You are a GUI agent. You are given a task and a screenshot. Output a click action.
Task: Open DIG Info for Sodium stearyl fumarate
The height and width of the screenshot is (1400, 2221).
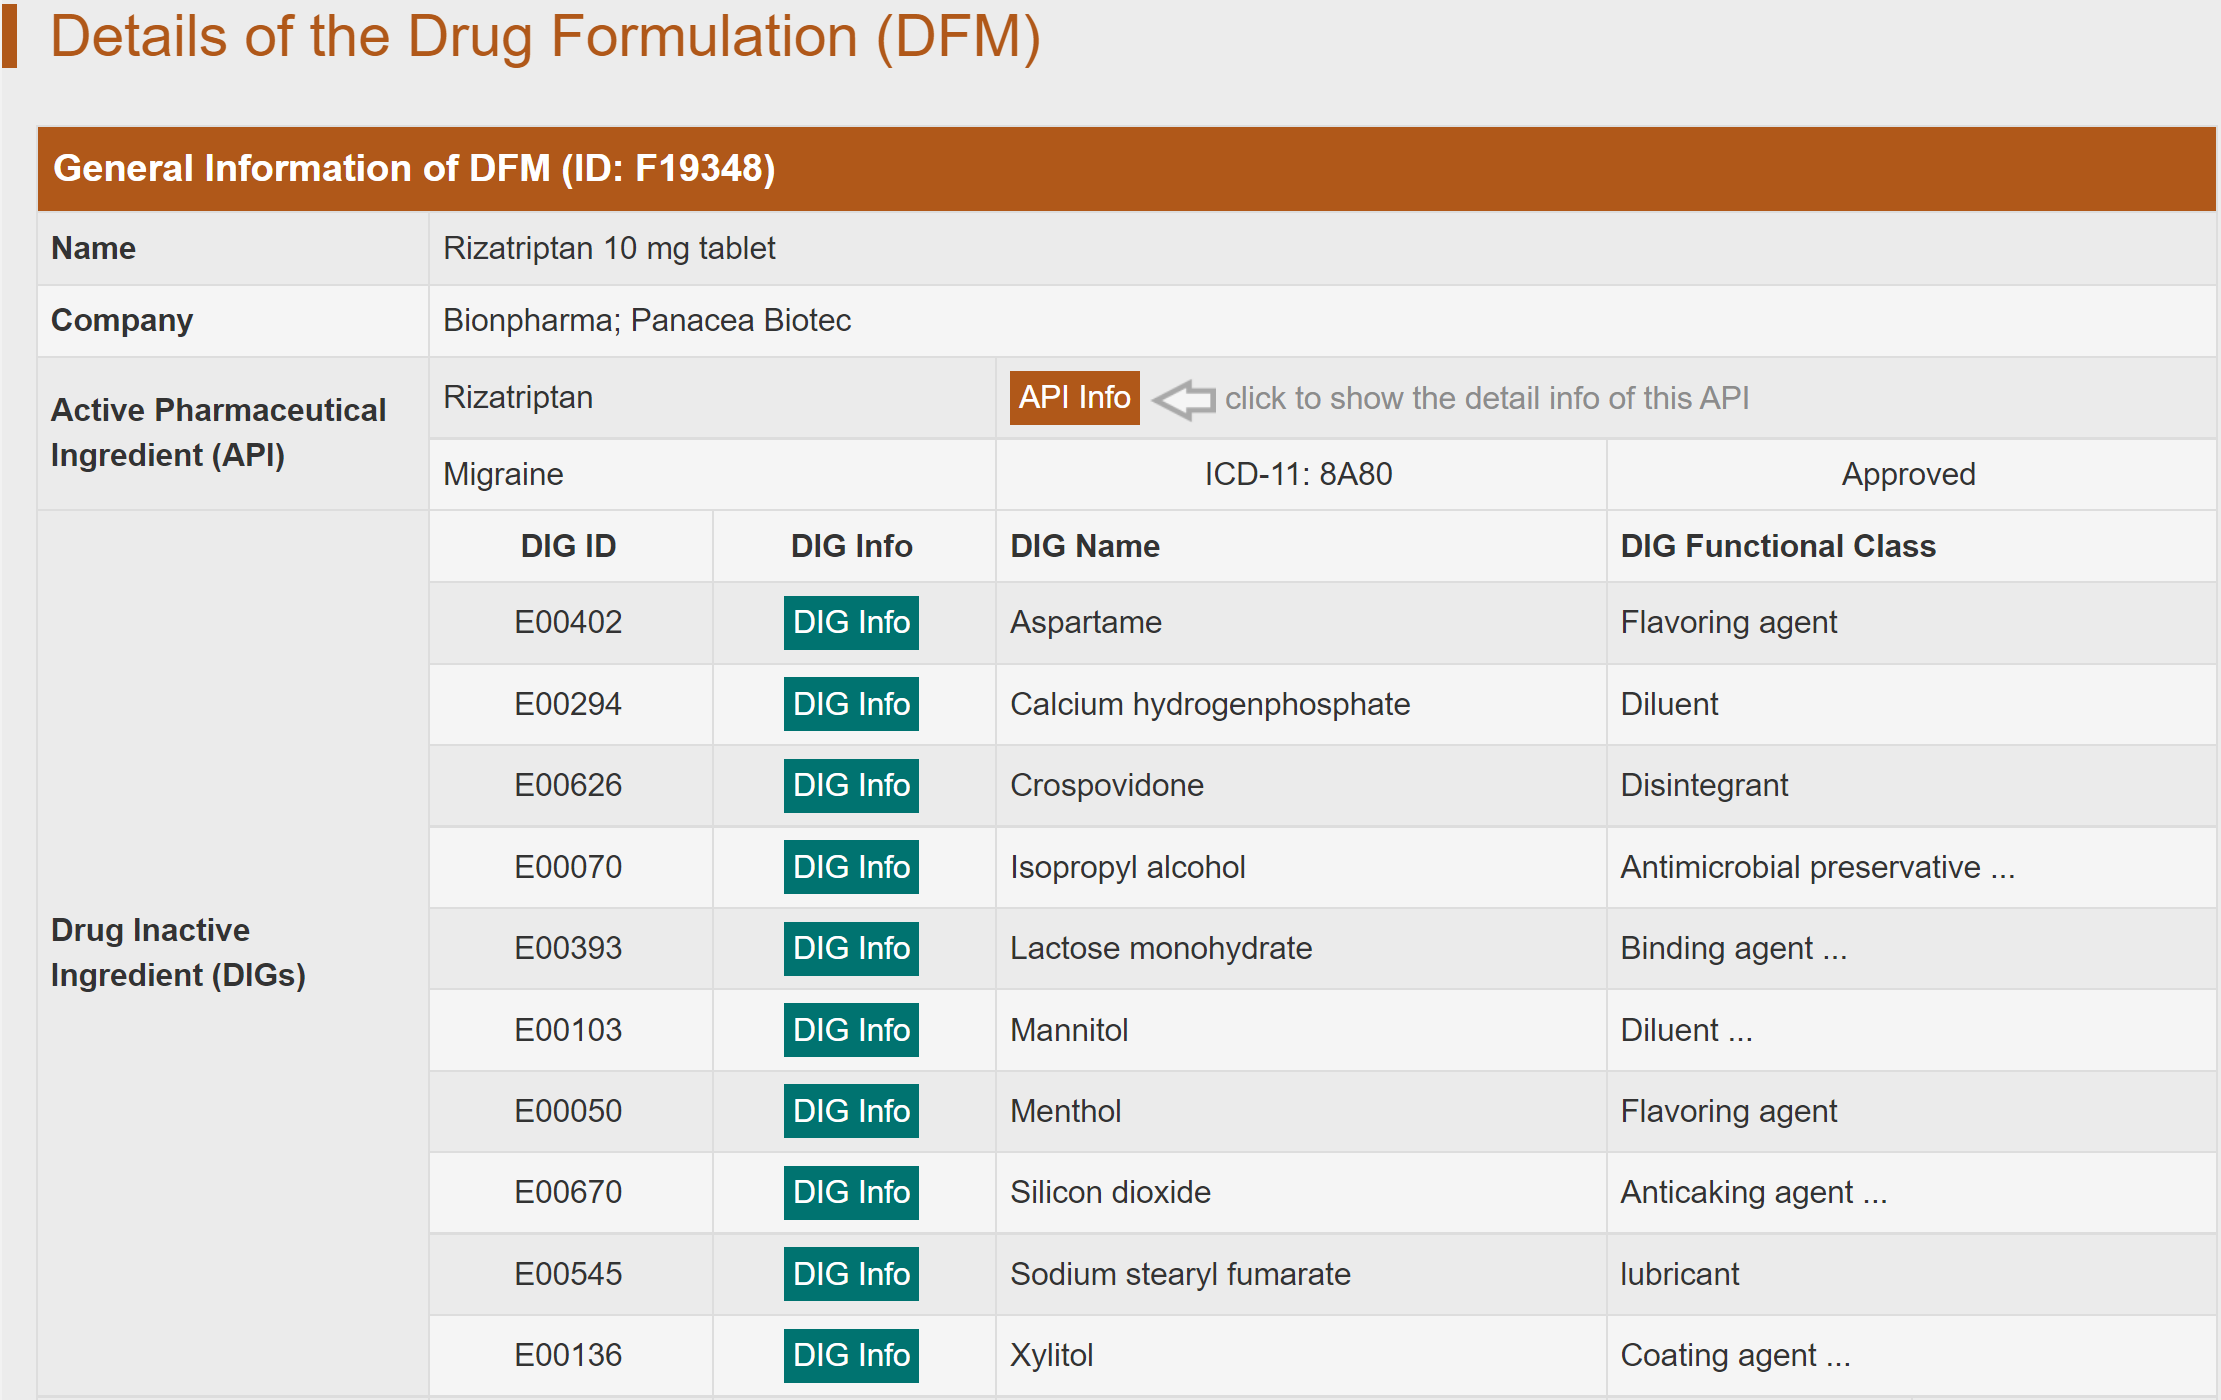[x=850, y=1274]
